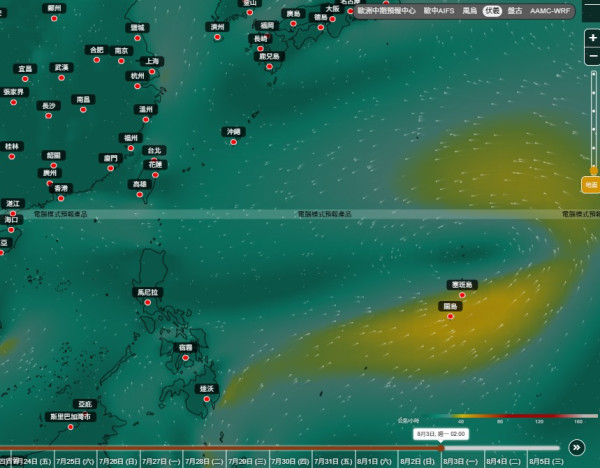Jump timeline to 7月30日 (四)
Screen dimensions: 600x468
click(x=290, y=461)
